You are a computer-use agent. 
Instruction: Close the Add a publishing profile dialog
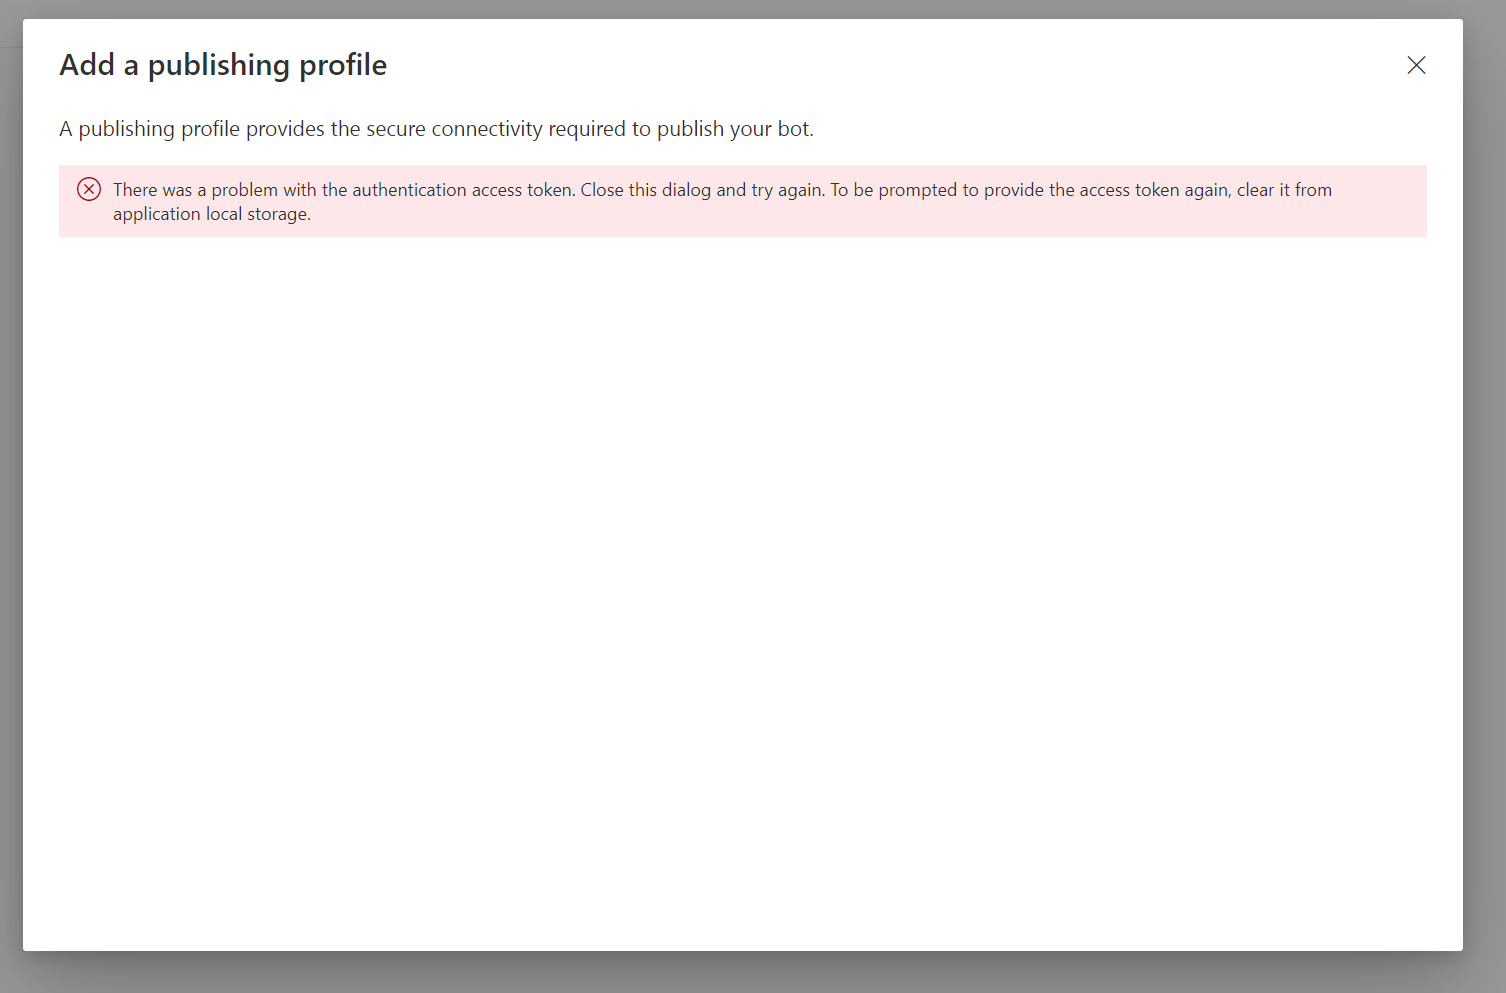point(1416,65)
